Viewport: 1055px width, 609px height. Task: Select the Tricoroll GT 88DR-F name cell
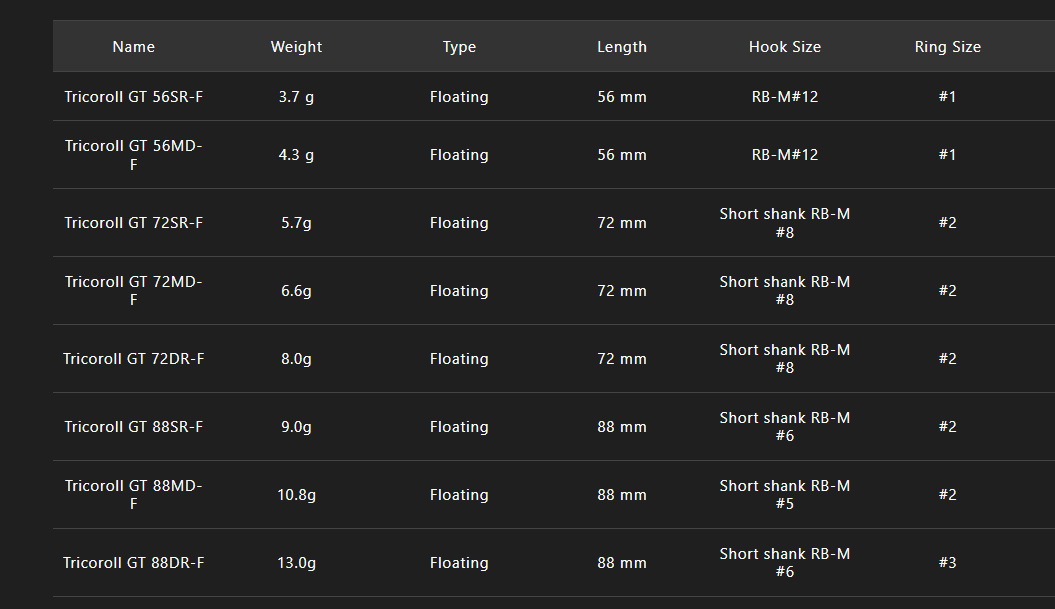coord(133,563)
